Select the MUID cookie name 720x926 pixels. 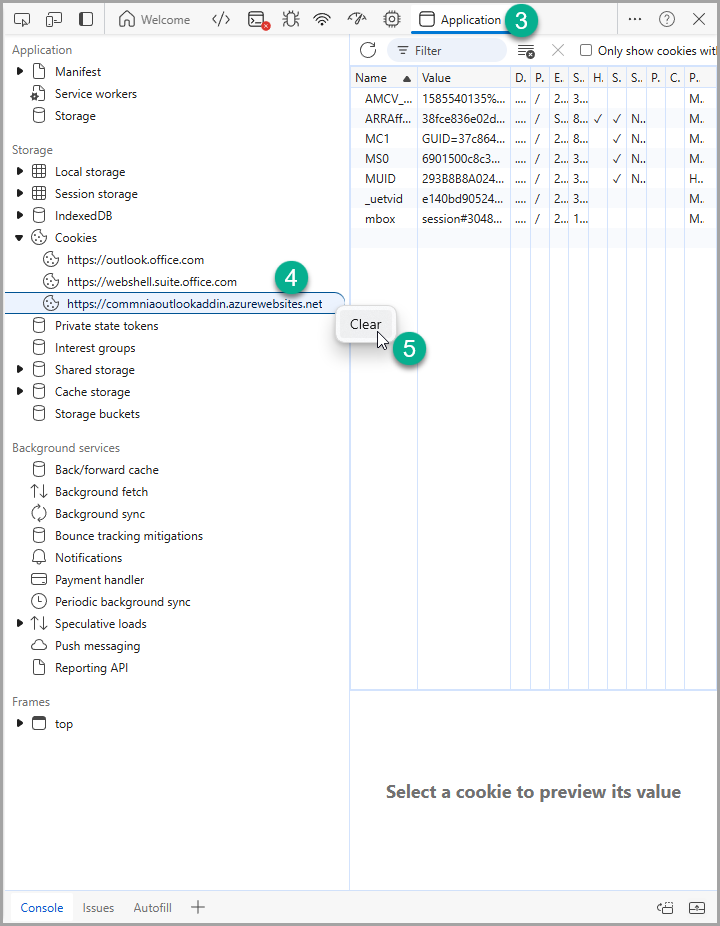click(380, 178)
